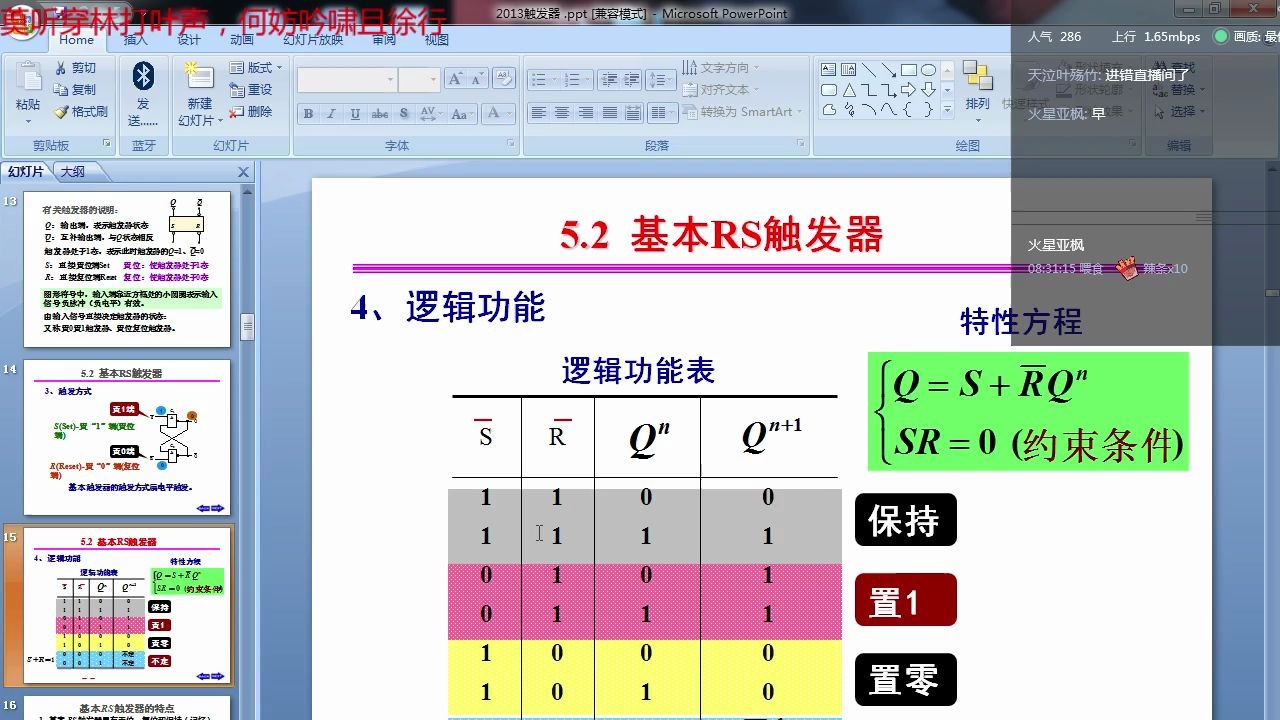This screenshot has width=1280, height=720.
Task: Open the Design (设计) ribbon tab
Action: pyautogui.click(x=189, y=40)
